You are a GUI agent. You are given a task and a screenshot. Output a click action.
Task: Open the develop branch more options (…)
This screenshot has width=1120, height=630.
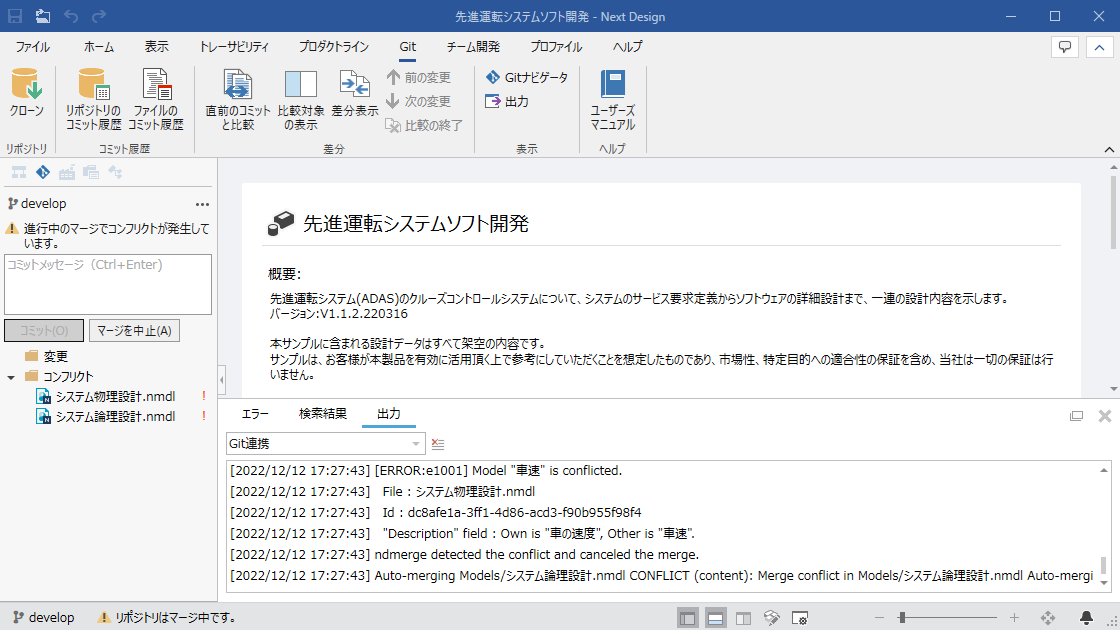(x=203, y=204)
